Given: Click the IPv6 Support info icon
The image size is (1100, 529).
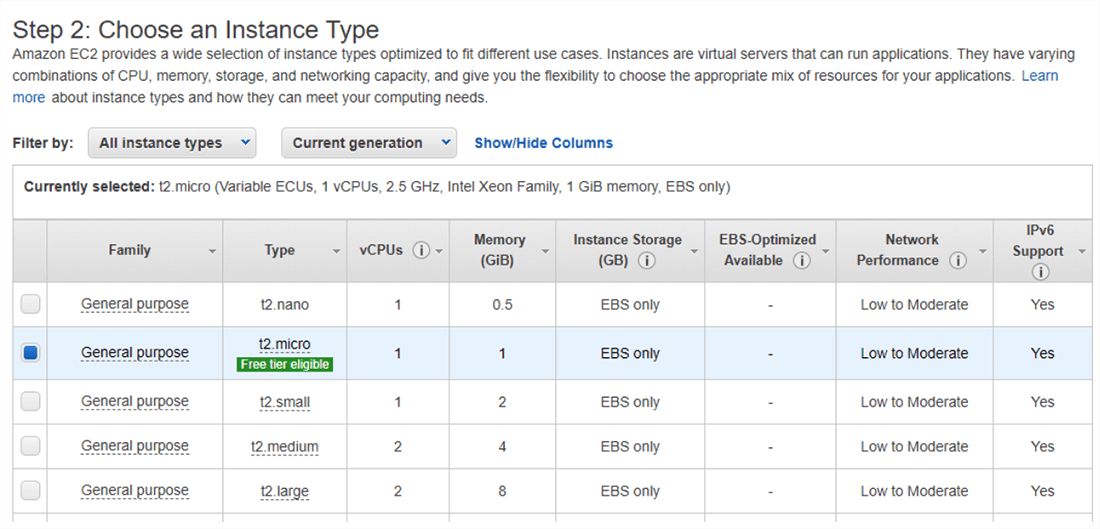Looking at the screenshot, I should click(x=1041, y=272).
